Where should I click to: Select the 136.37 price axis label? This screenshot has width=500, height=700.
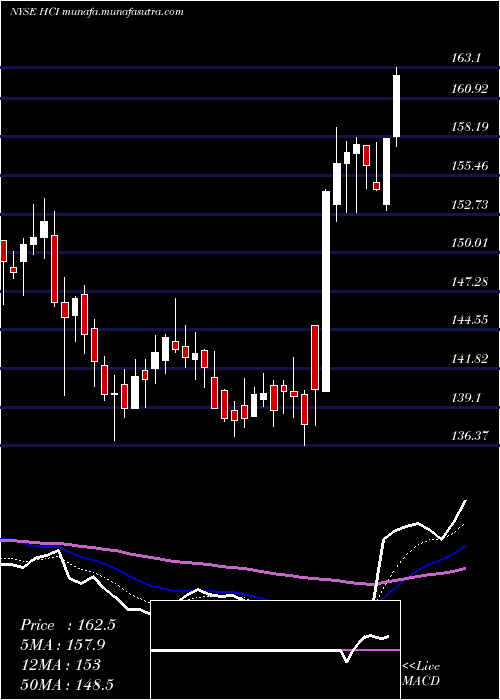point(469,436)
